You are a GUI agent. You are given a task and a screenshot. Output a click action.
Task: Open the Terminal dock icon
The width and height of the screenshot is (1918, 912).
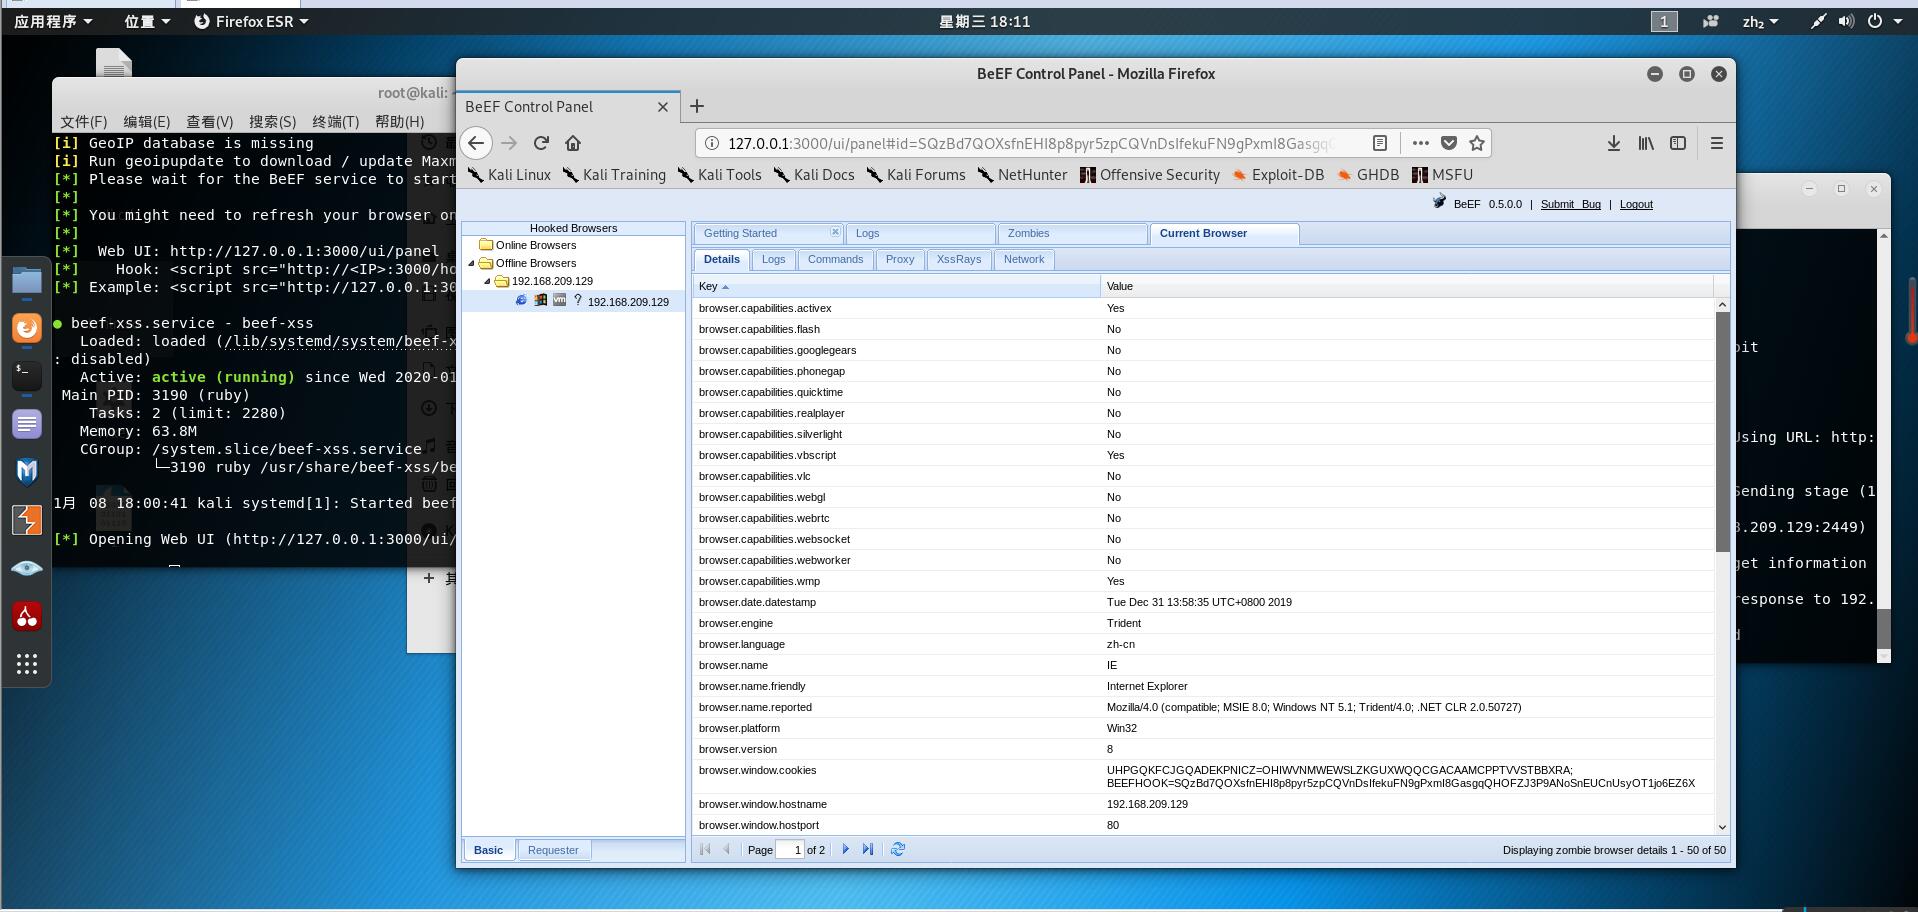point(27,375)
